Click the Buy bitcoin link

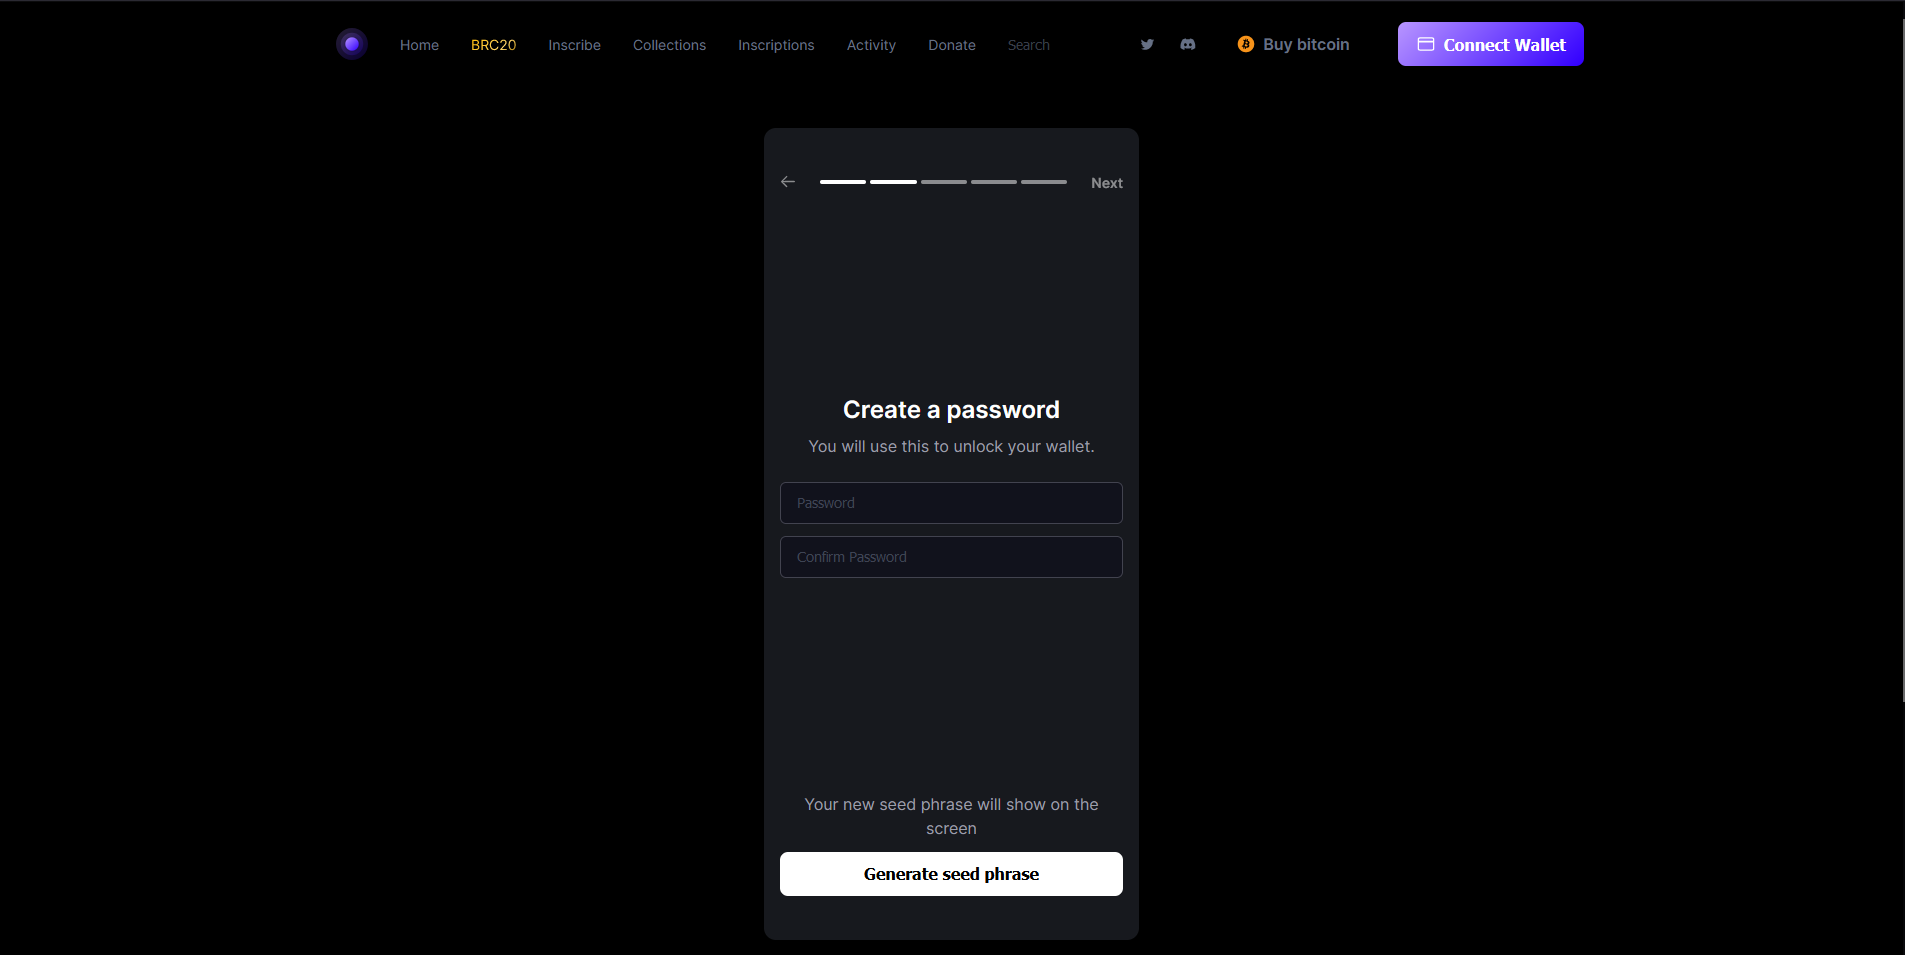pyautogui.click(x=1305, y=44)
